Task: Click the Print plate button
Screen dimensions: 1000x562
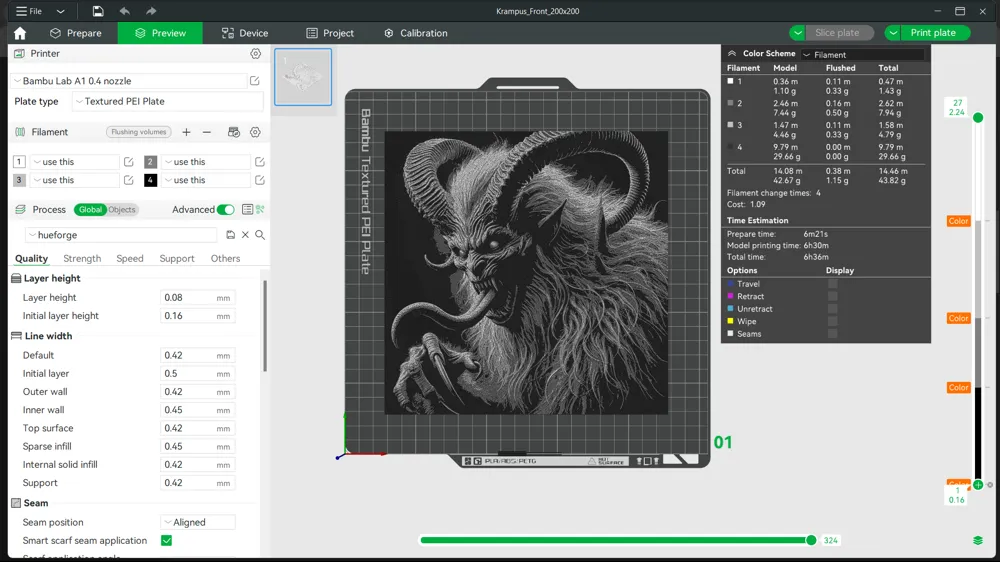Action: (x=933, y=33)
